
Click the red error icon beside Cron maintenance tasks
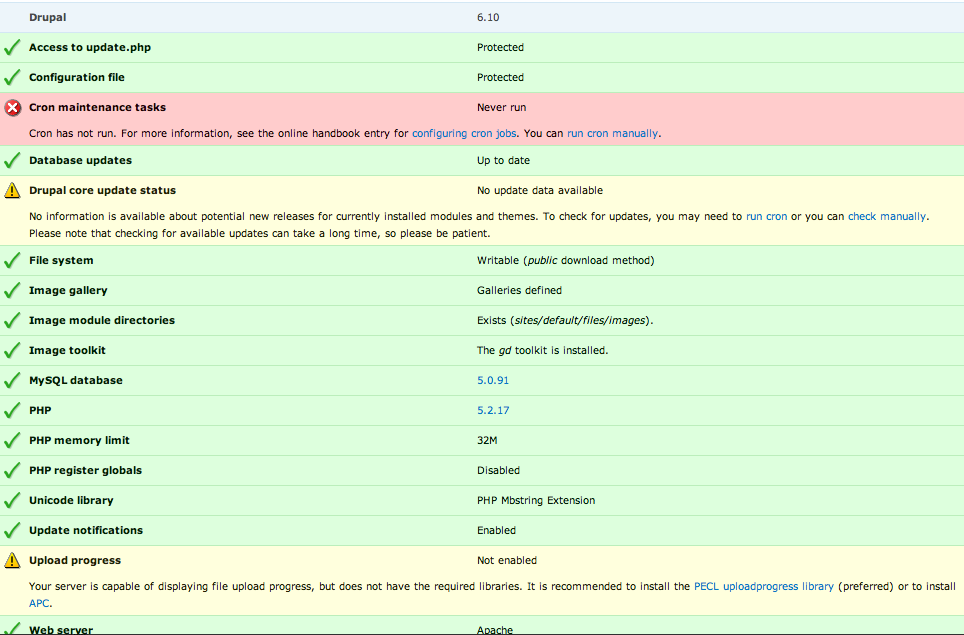pos(12,108)
